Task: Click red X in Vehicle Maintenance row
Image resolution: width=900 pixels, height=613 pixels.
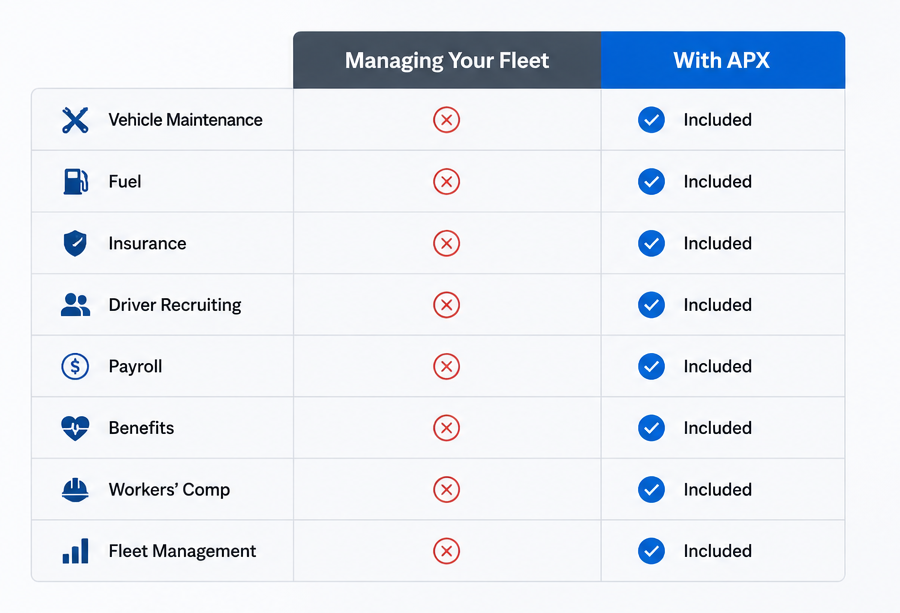Action: [447, 120]
